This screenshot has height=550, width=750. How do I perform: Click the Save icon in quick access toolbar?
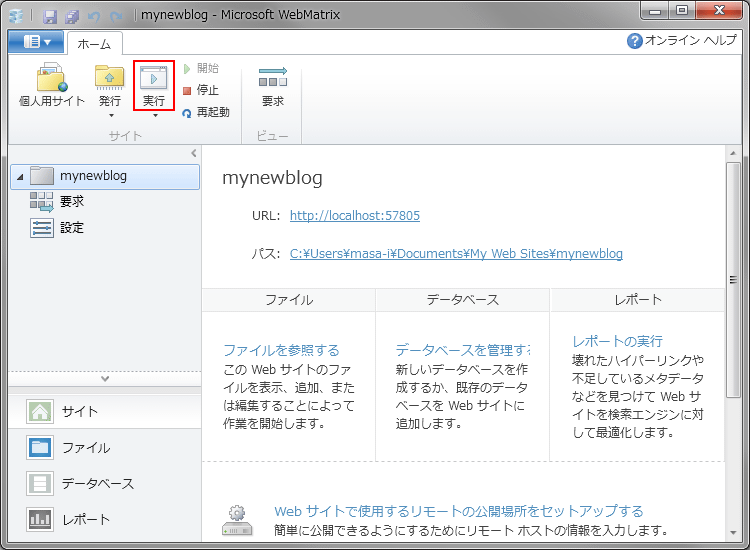click(50, 17)
